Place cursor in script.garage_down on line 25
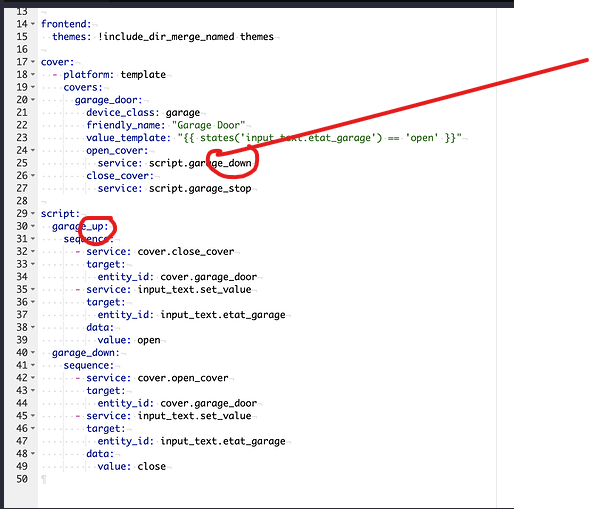The image size is (590, 509). (x=200, y=163)
